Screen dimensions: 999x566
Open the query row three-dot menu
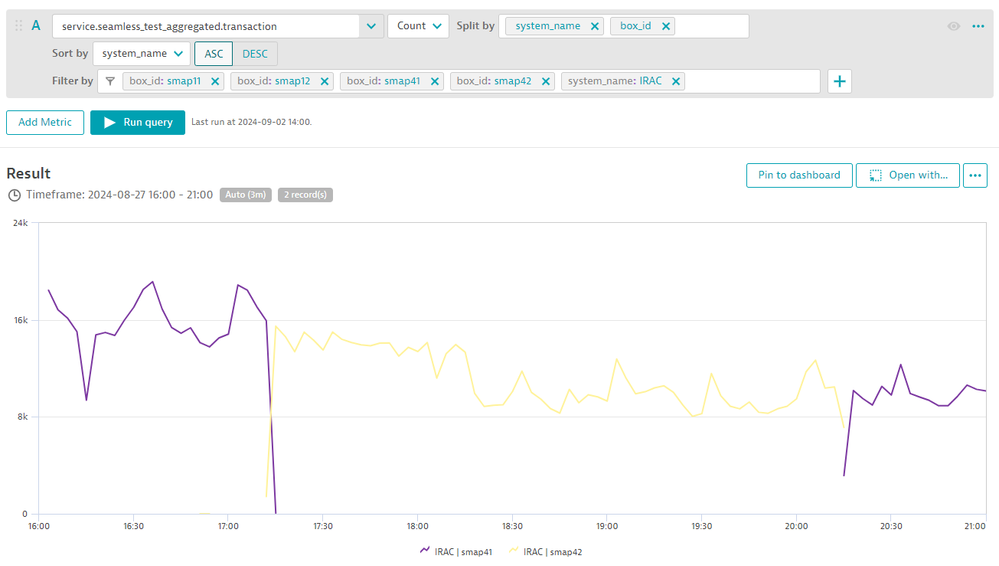(978, 26)
